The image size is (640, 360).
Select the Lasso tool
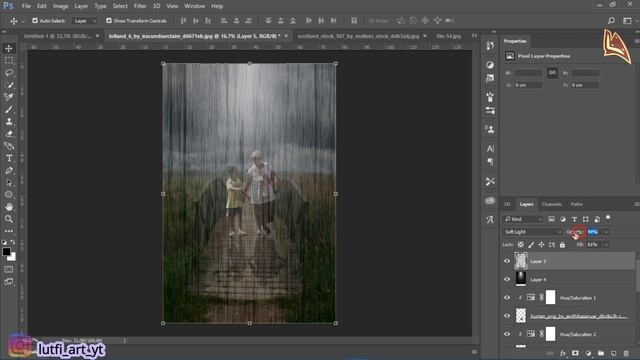pyautogui.click(x=9, y=73)
